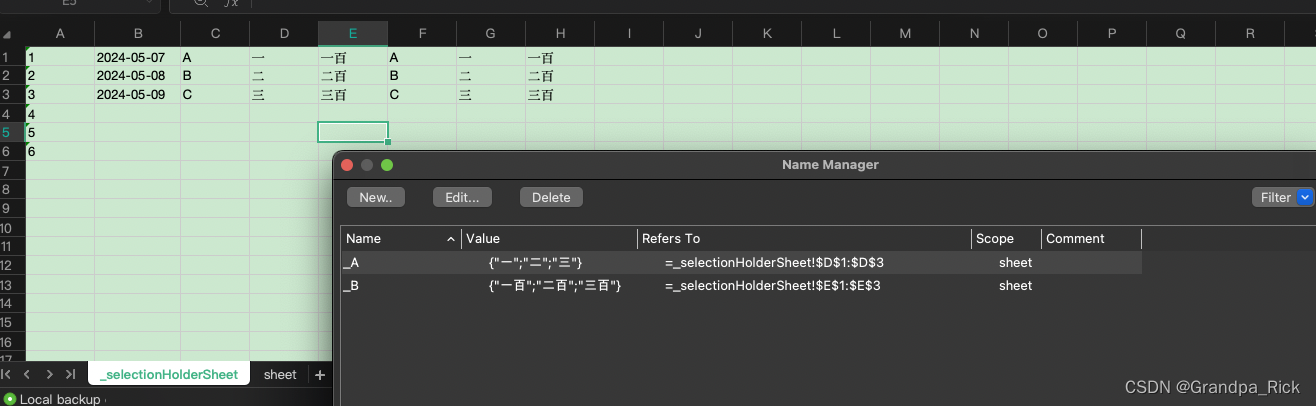Click the Scope column header
1316x406 pixels.
[1006, 239]
